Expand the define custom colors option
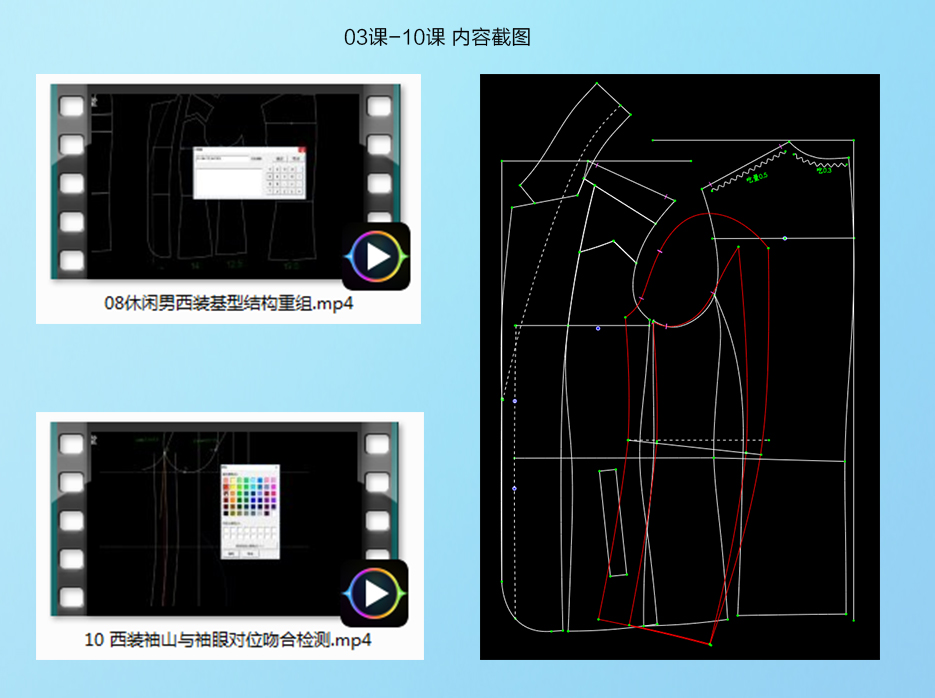 (250, 545)
